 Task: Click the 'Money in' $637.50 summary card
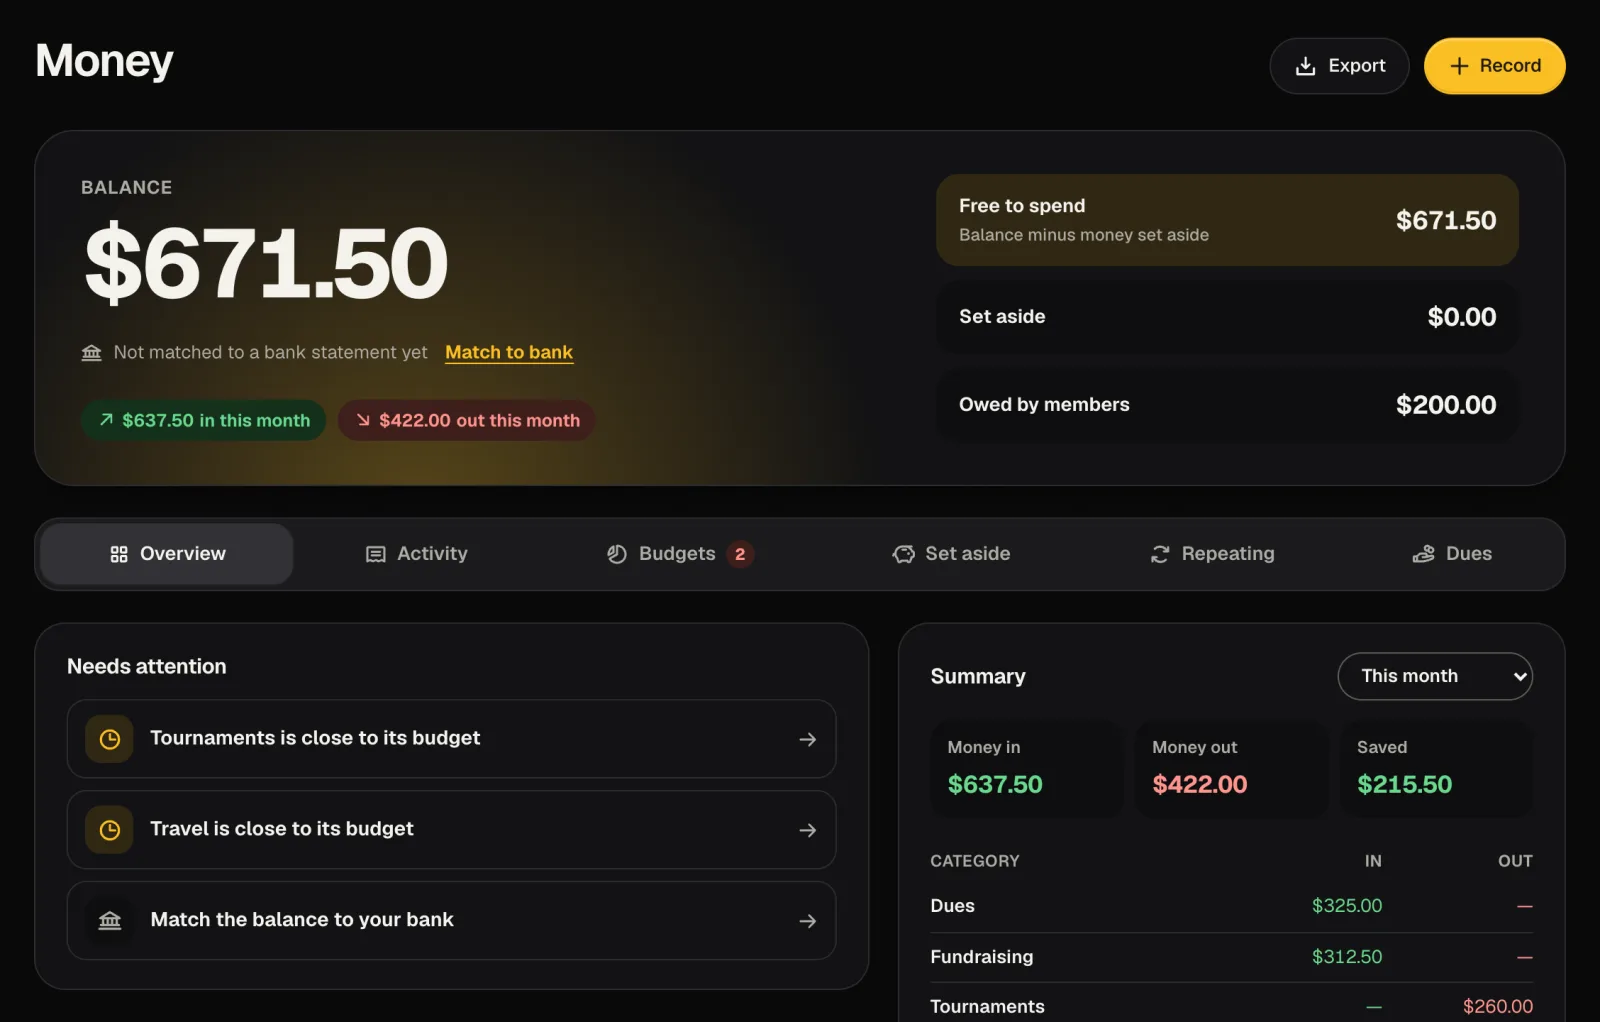point(1027,769)
